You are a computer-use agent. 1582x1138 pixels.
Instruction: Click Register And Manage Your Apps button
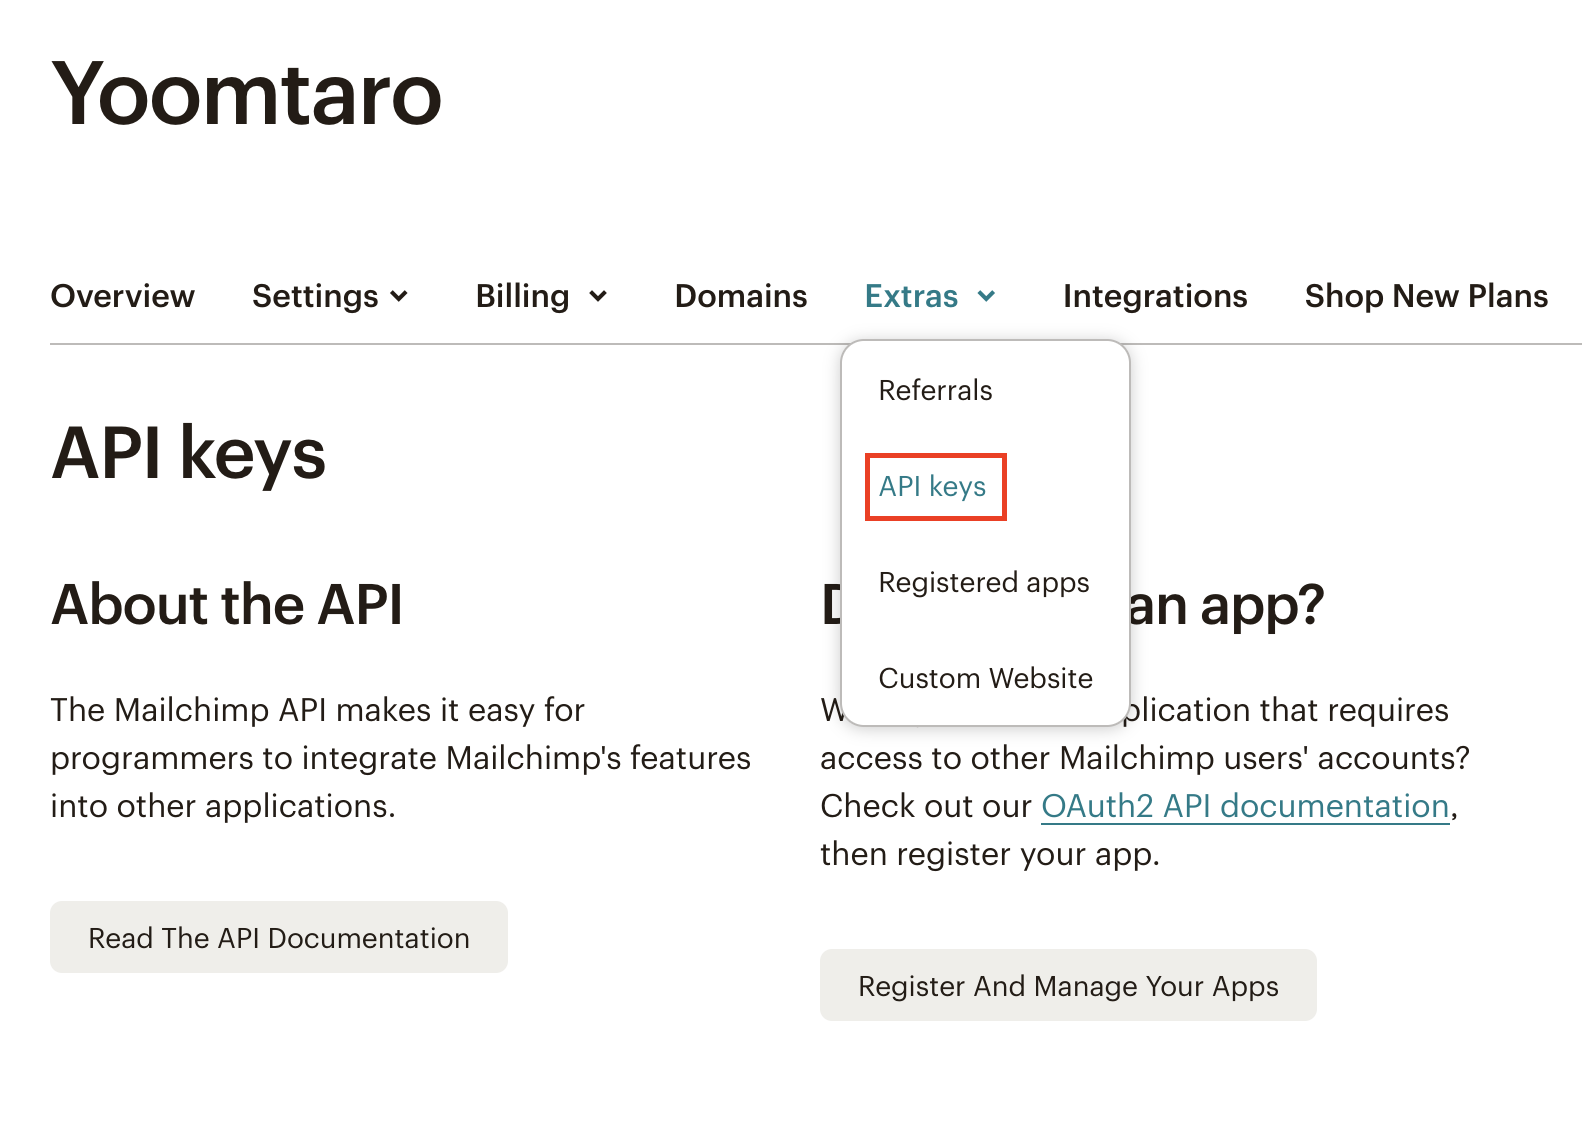[1068, 985]
